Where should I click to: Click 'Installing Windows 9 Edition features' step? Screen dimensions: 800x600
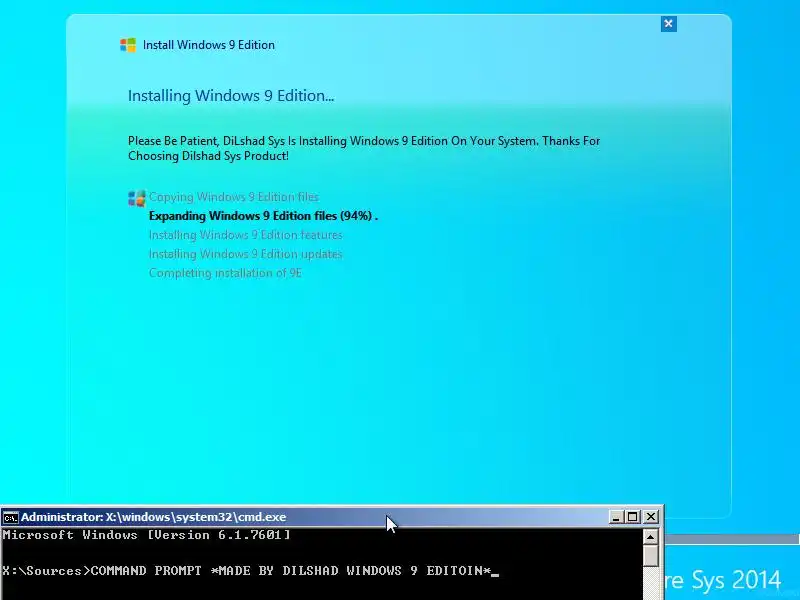245,235
